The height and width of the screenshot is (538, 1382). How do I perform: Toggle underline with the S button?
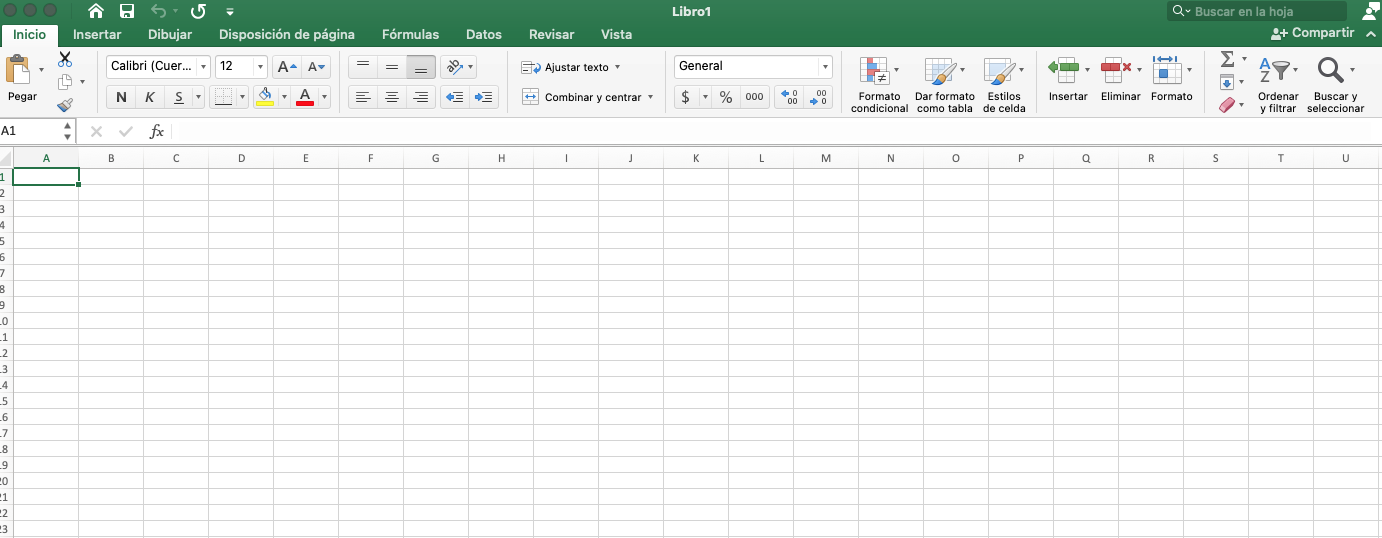pos(179,97)
